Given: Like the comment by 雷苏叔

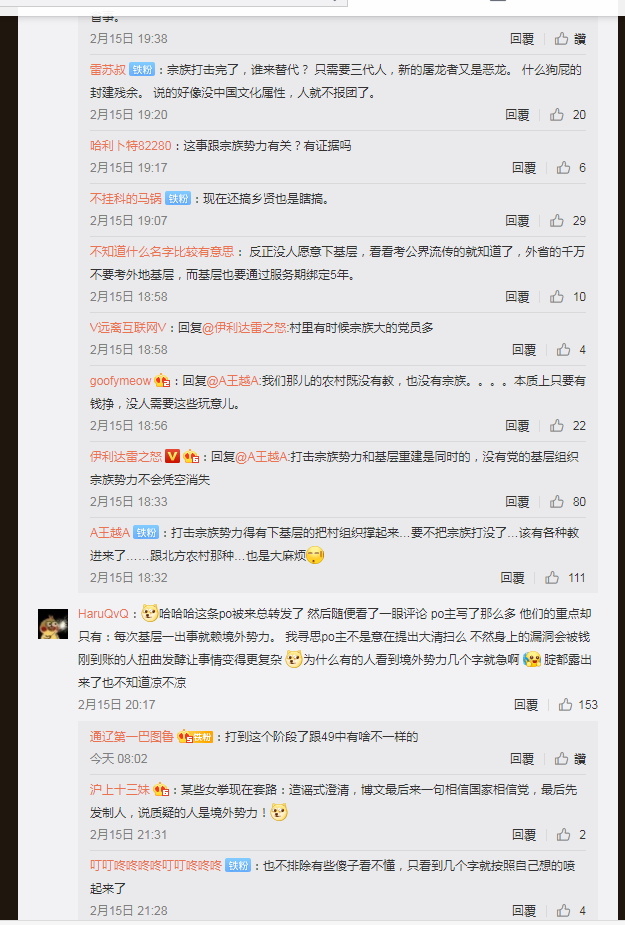Looking at the screenshot, I should [557, 114].
